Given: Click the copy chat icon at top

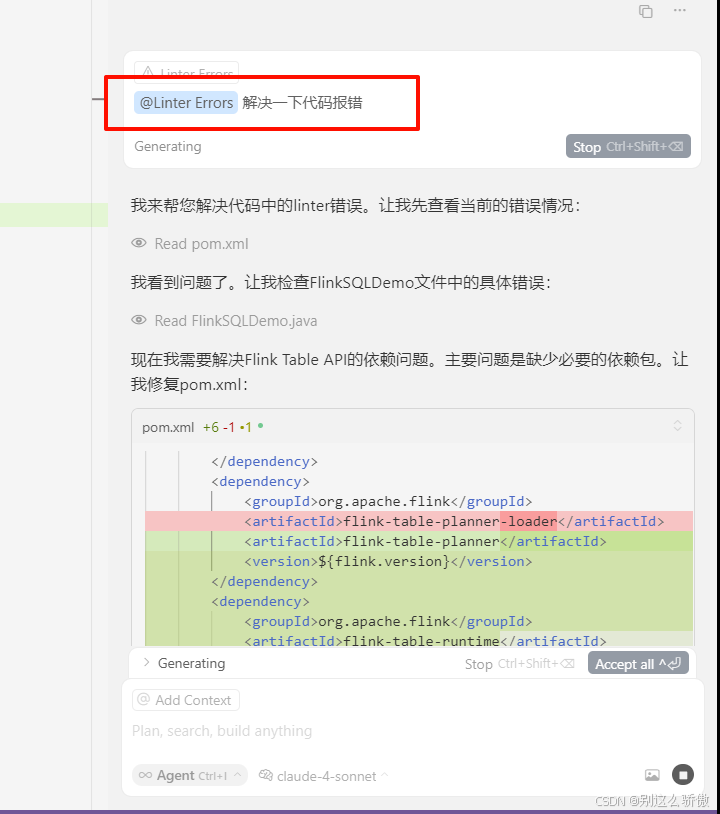Looking at the screenshot, I should tap(646, 11).
